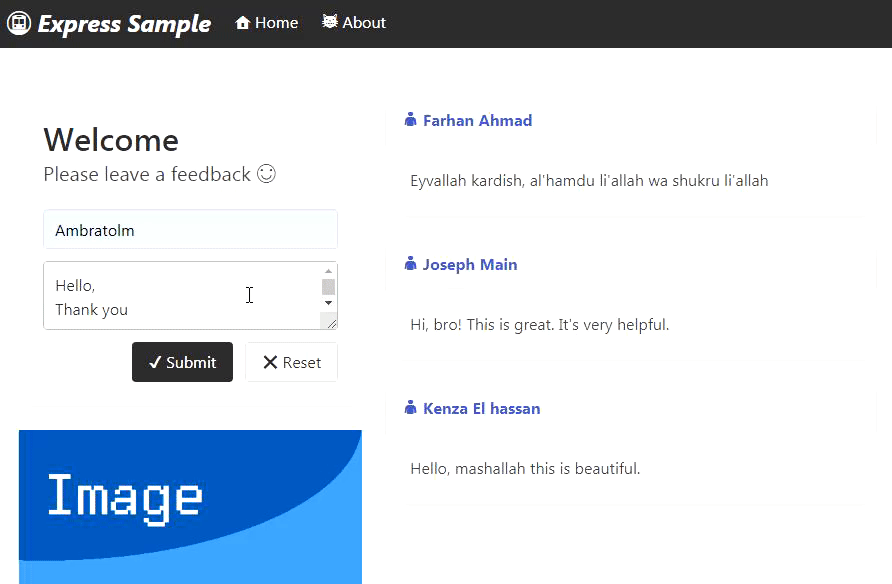Open the Home navigation item
Viewport: 892px width, 584px height.
pyautogui.click(x=267, y=23)
